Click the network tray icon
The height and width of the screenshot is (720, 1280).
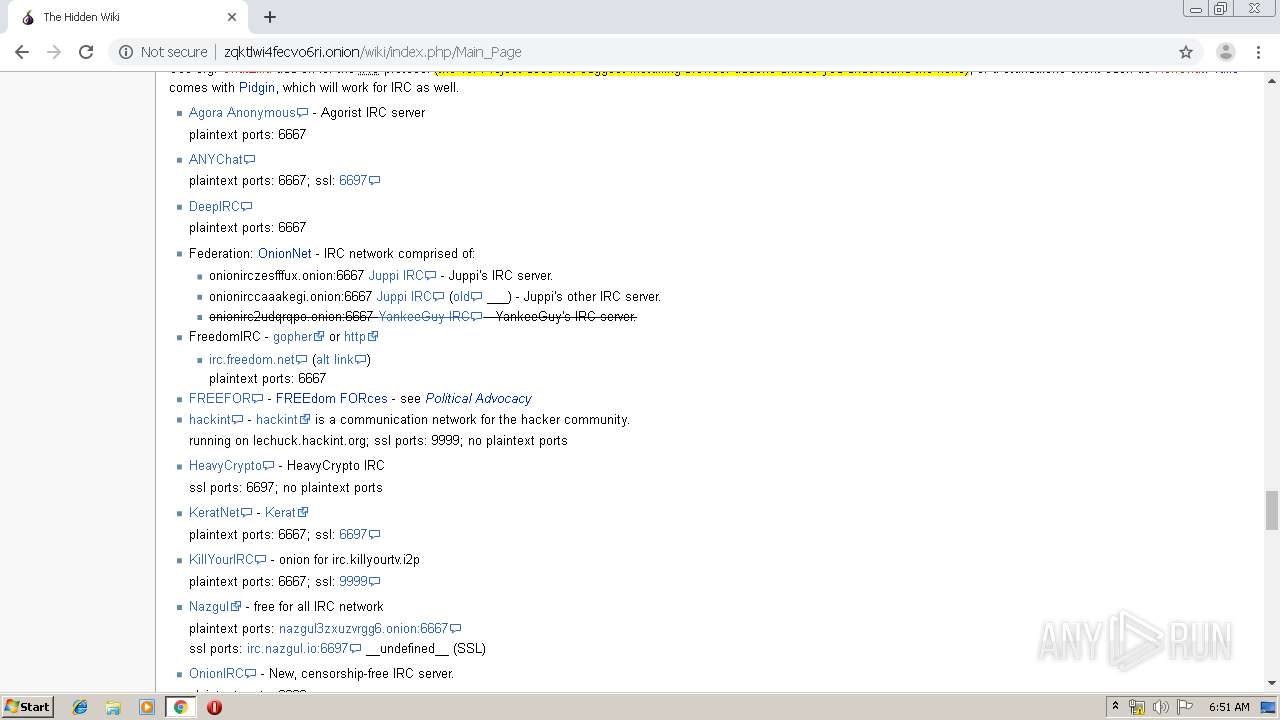pyautogui.click(x=1137, y=707)
